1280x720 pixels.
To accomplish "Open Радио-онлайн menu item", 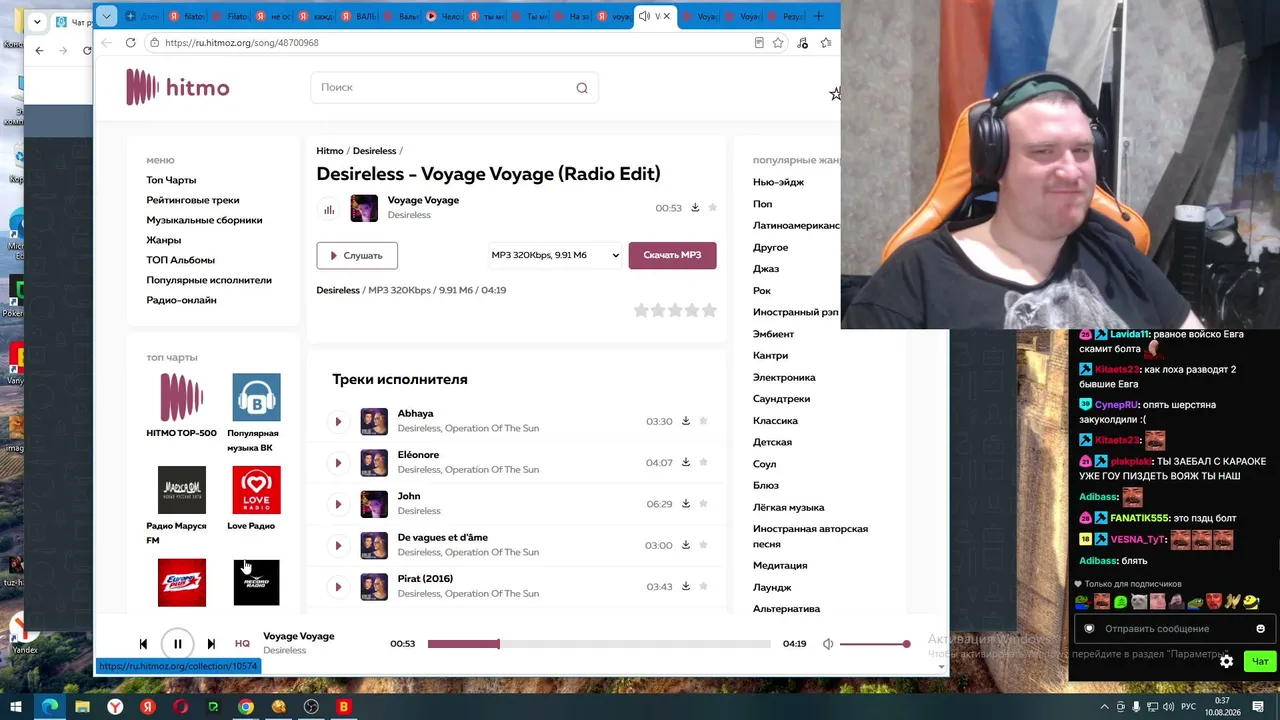I will coord(181,300).
